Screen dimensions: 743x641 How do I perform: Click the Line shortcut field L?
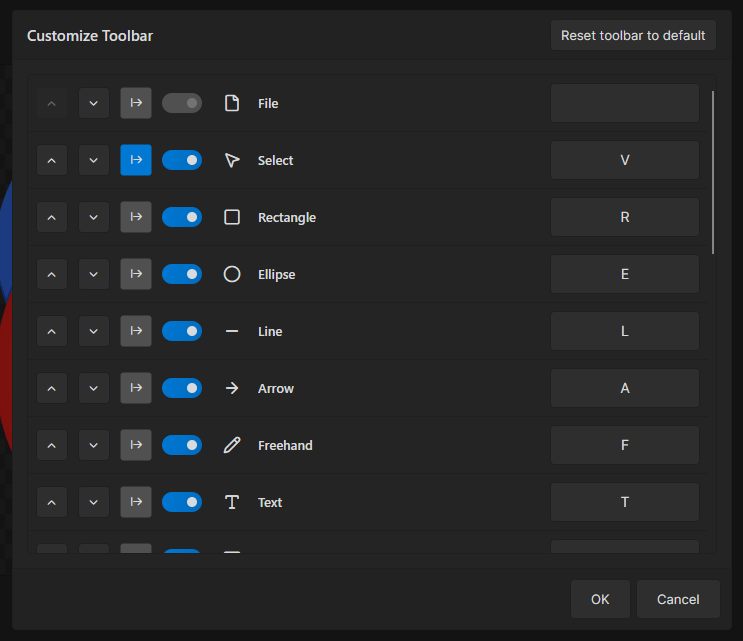tap(625, 331)
